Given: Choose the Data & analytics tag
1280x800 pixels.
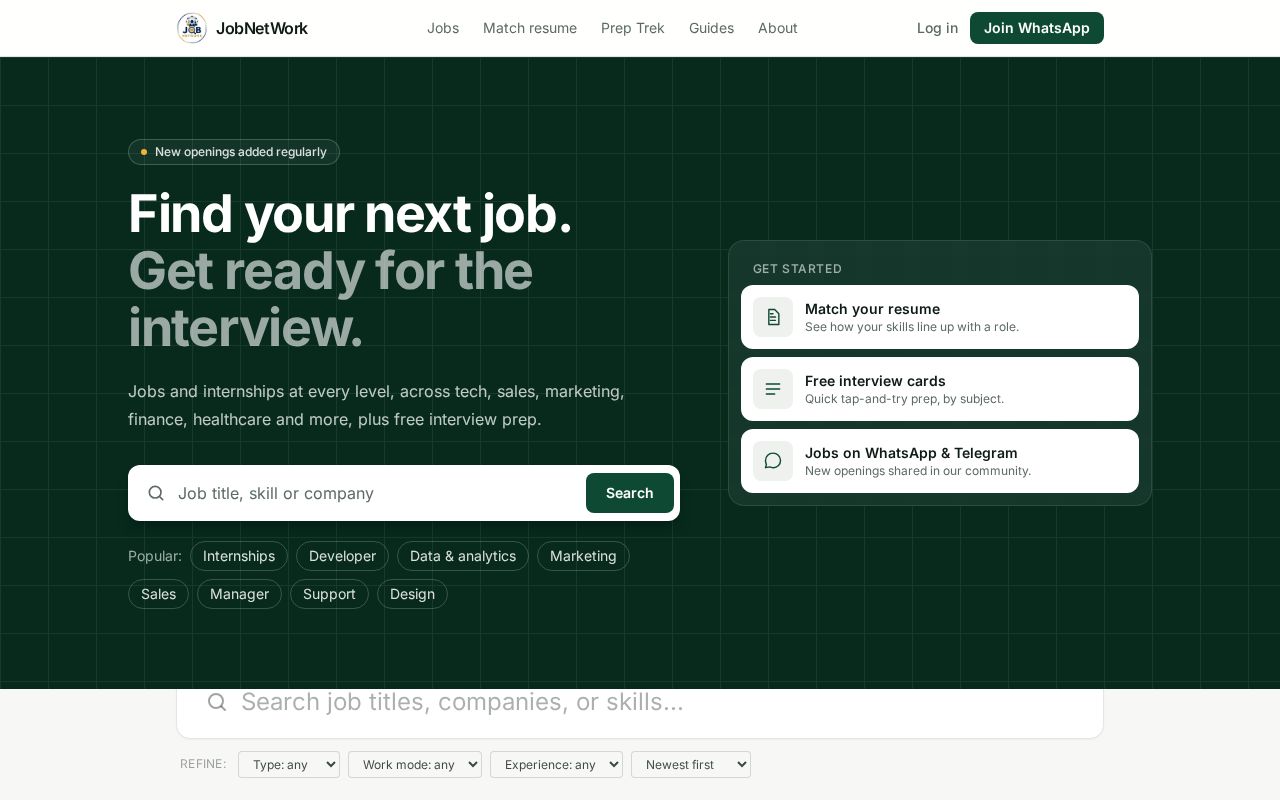Looking at the screenshot, I should pyautogui.click(x=463, y=556).
